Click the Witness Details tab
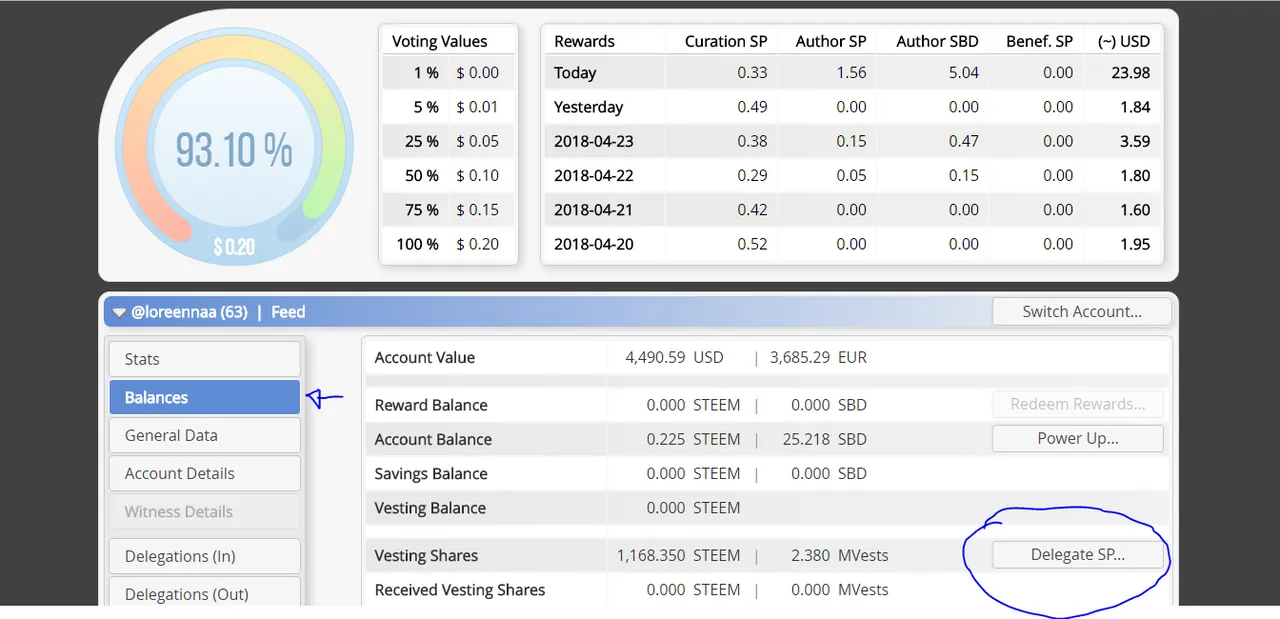Image resolution: width=1280 pixels, height=619 pixels. tap(204, 511)
